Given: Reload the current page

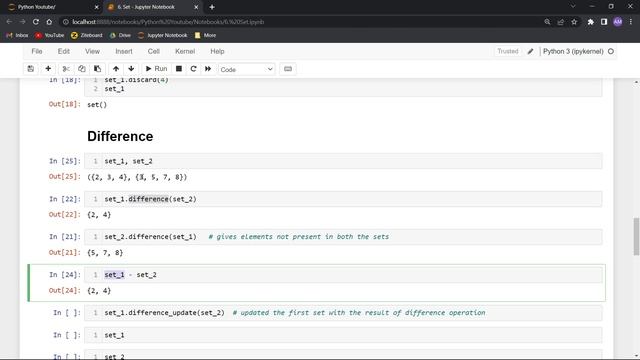Looking at the screenshot, I should point(36,22).
